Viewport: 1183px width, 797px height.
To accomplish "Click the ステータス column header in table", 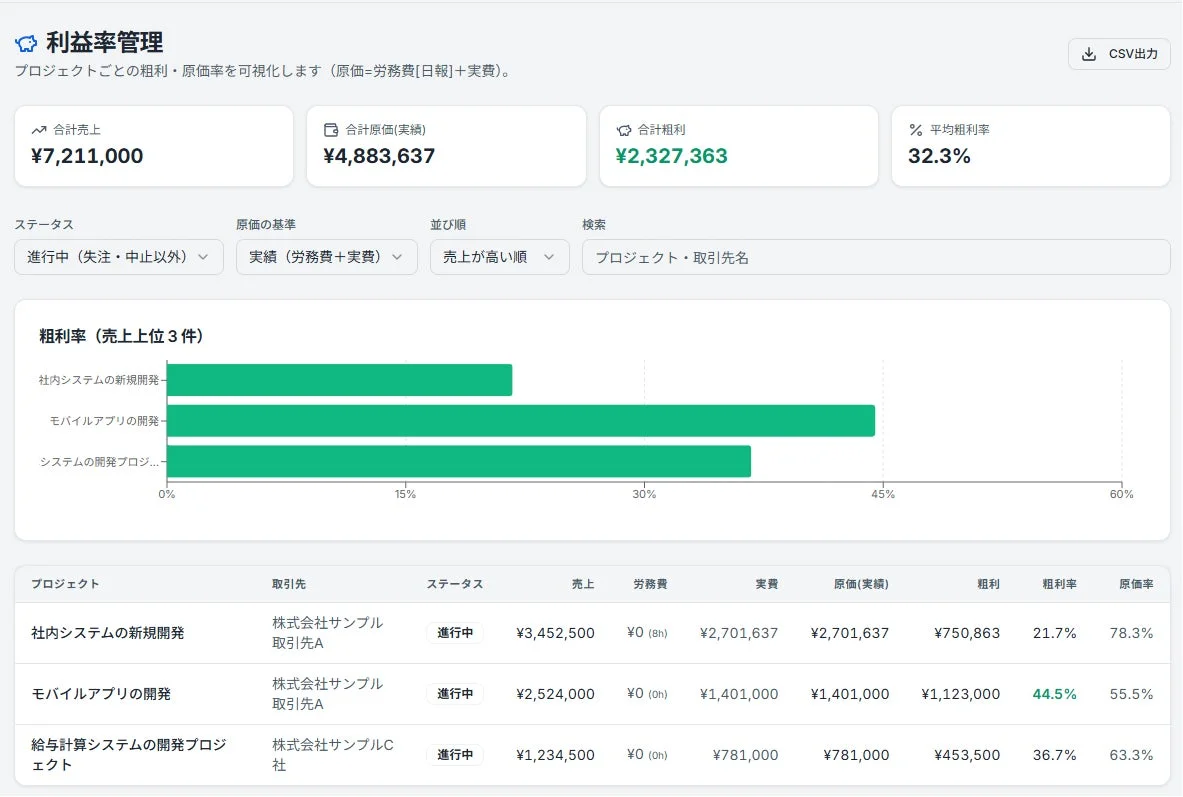I will 455,584.
